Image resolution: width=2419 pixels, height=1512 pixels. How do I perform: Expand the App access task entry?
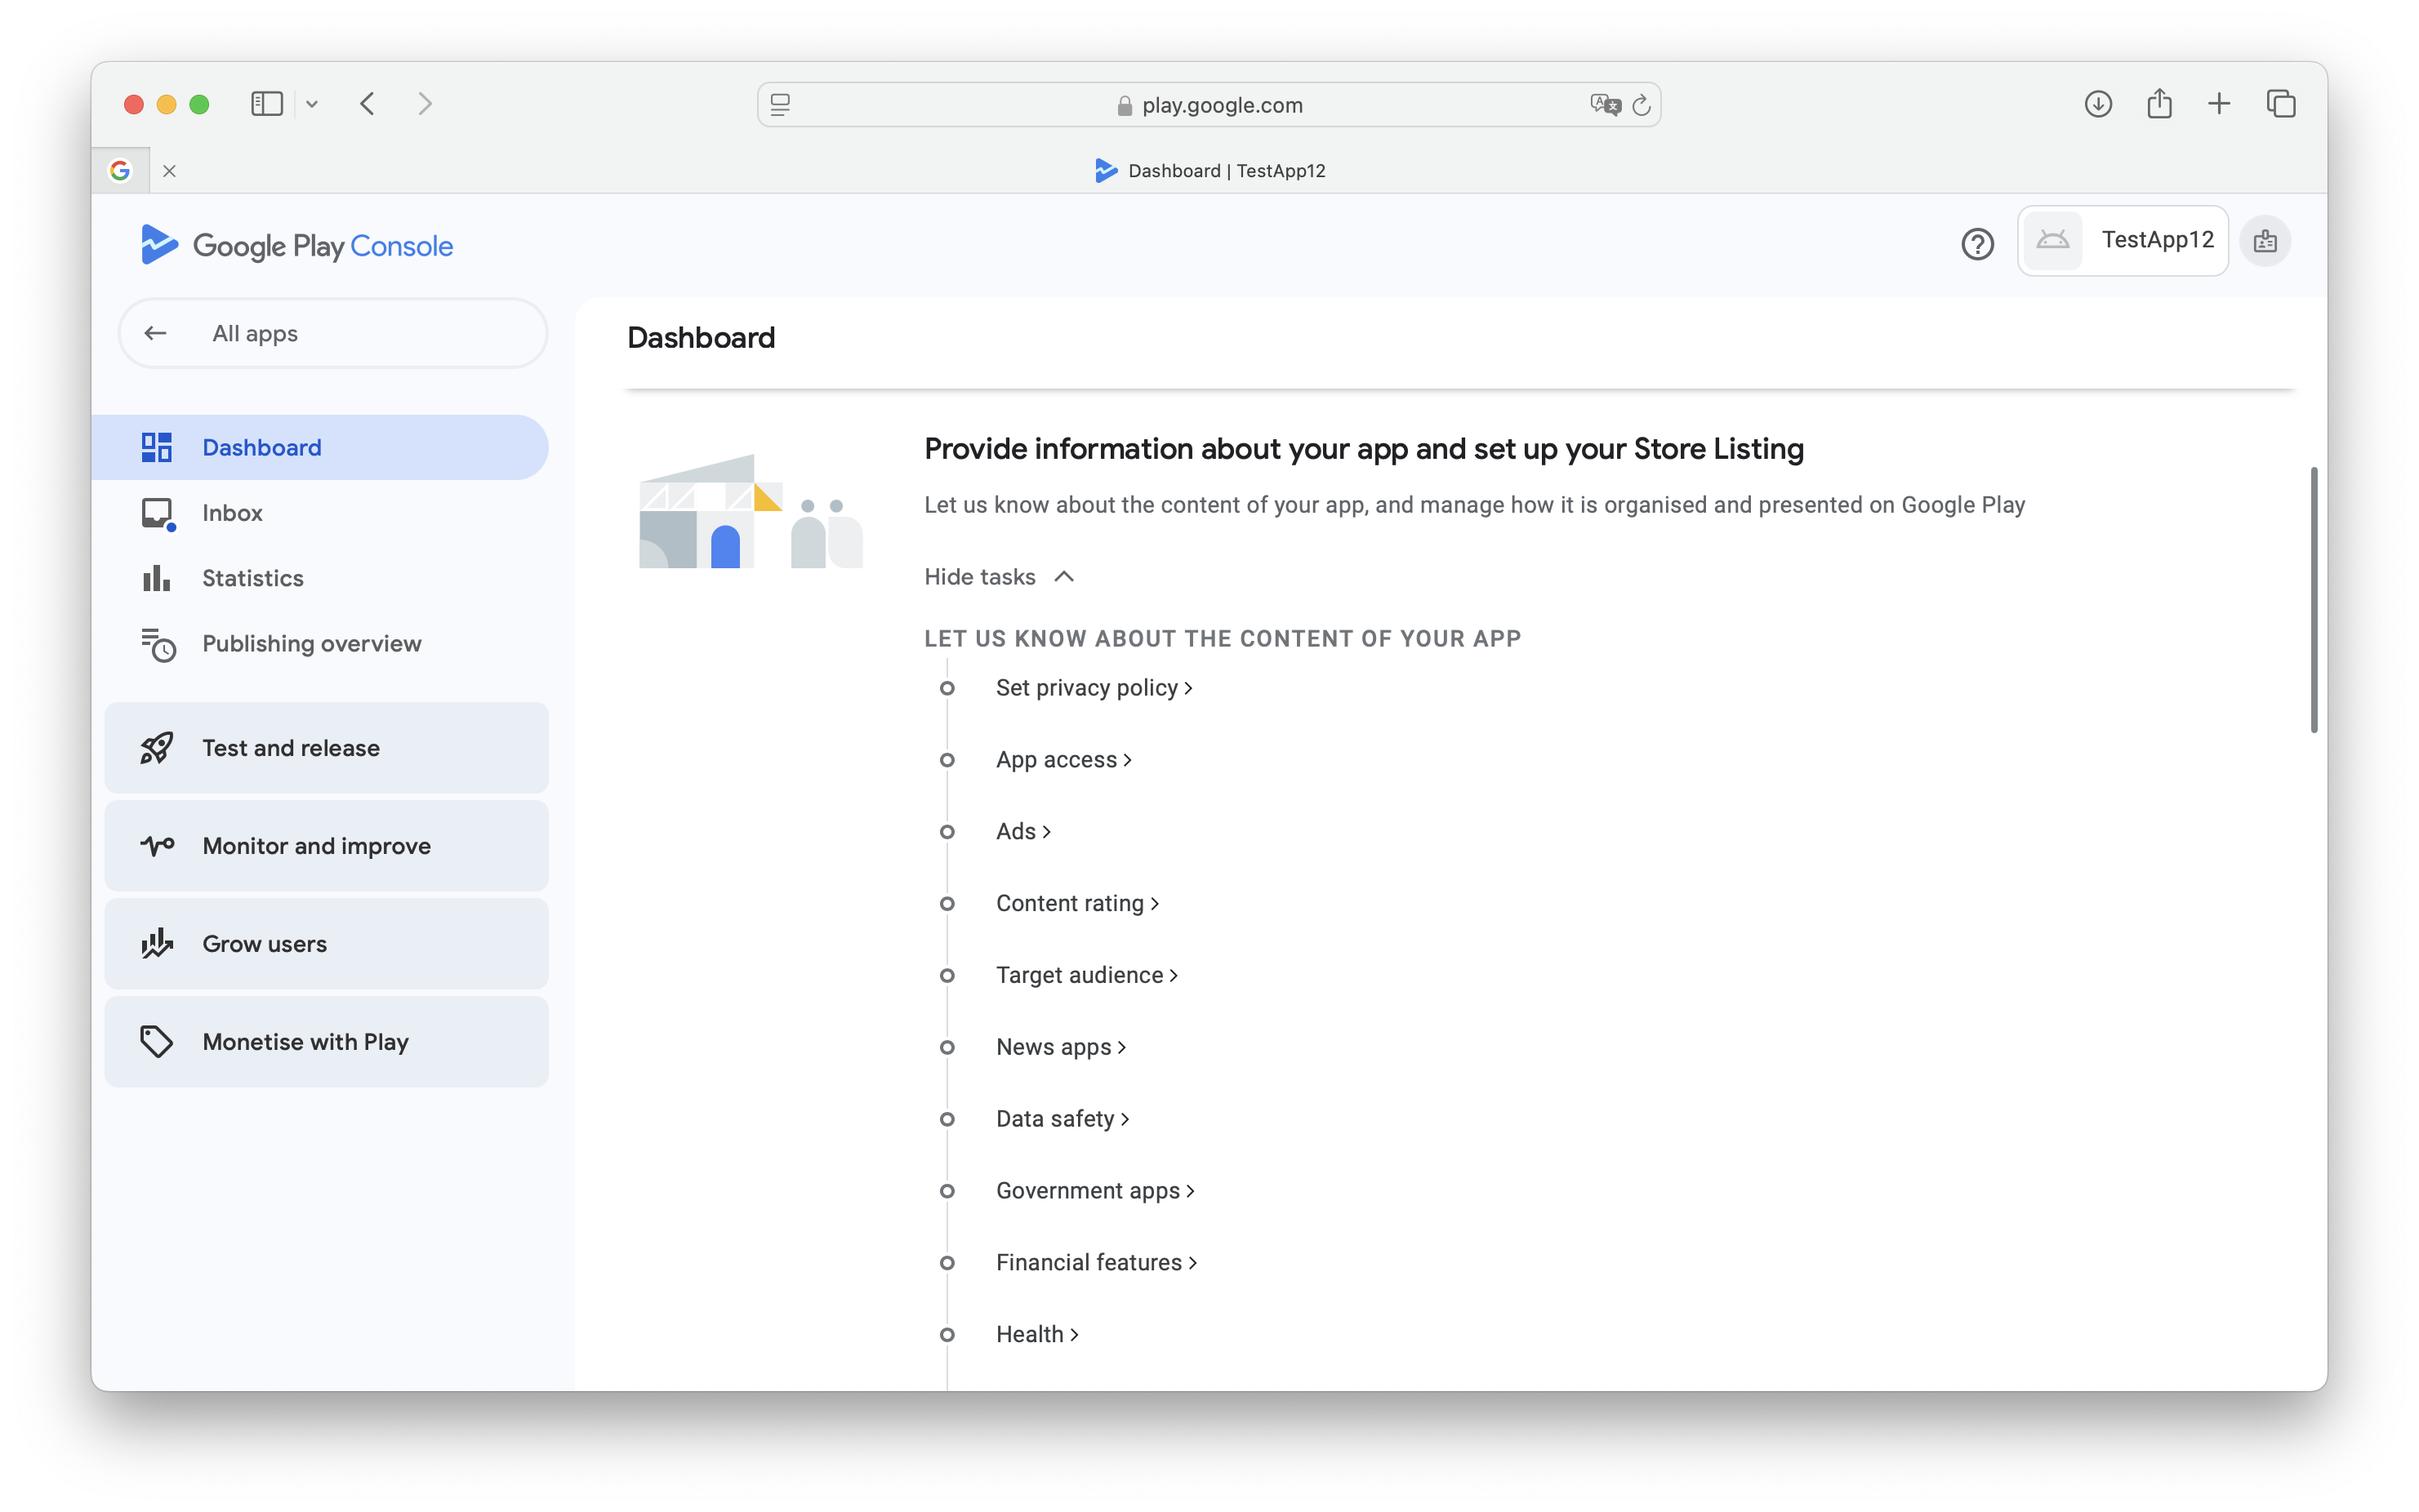[x=1055, y=758]
